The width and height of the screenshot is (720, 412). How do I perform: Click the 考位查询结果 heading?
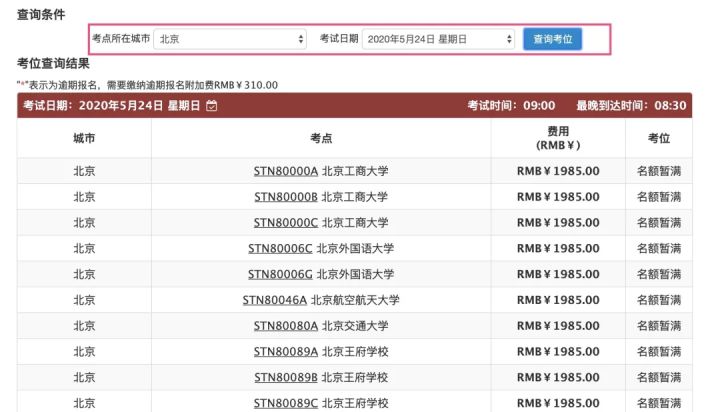[x=53, y=63]
